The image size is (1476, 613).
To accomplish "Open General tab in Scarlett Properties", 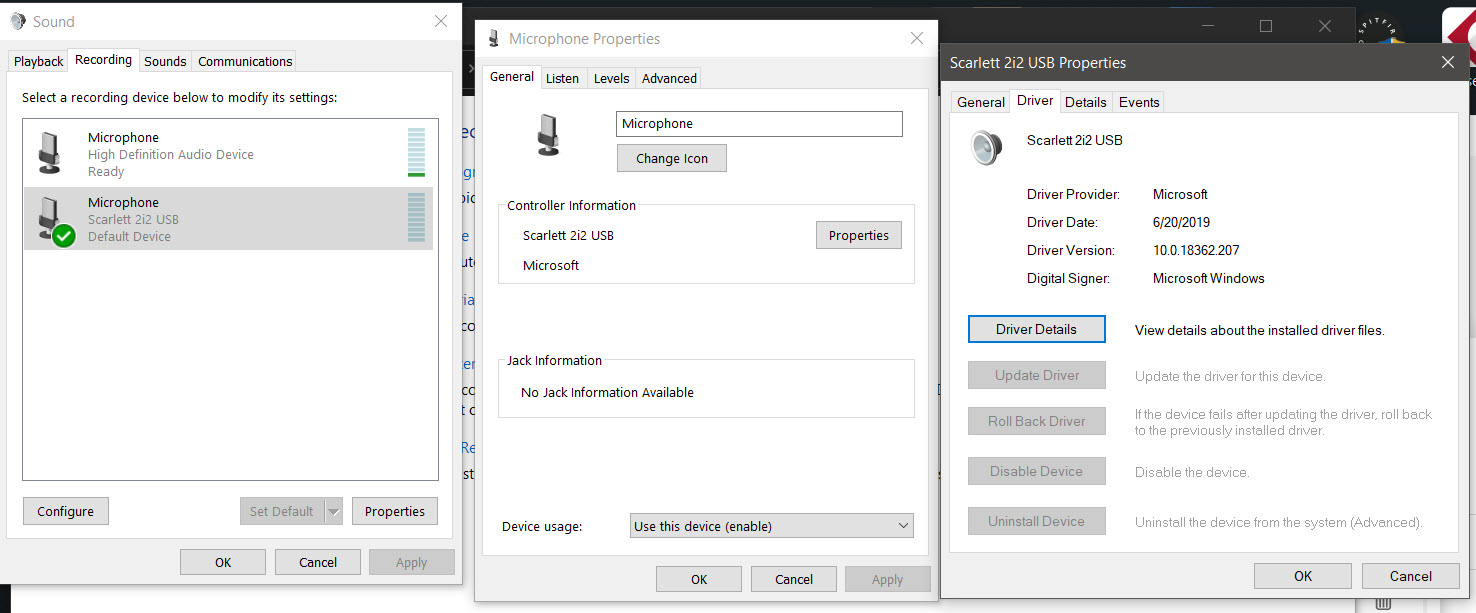I will 981,102.
